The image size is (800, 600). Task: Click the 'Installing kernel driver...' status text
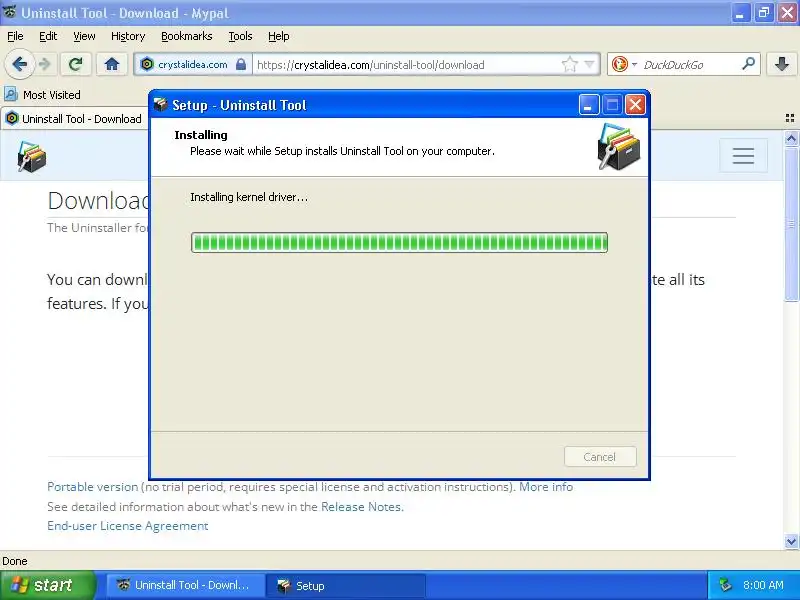249,197
